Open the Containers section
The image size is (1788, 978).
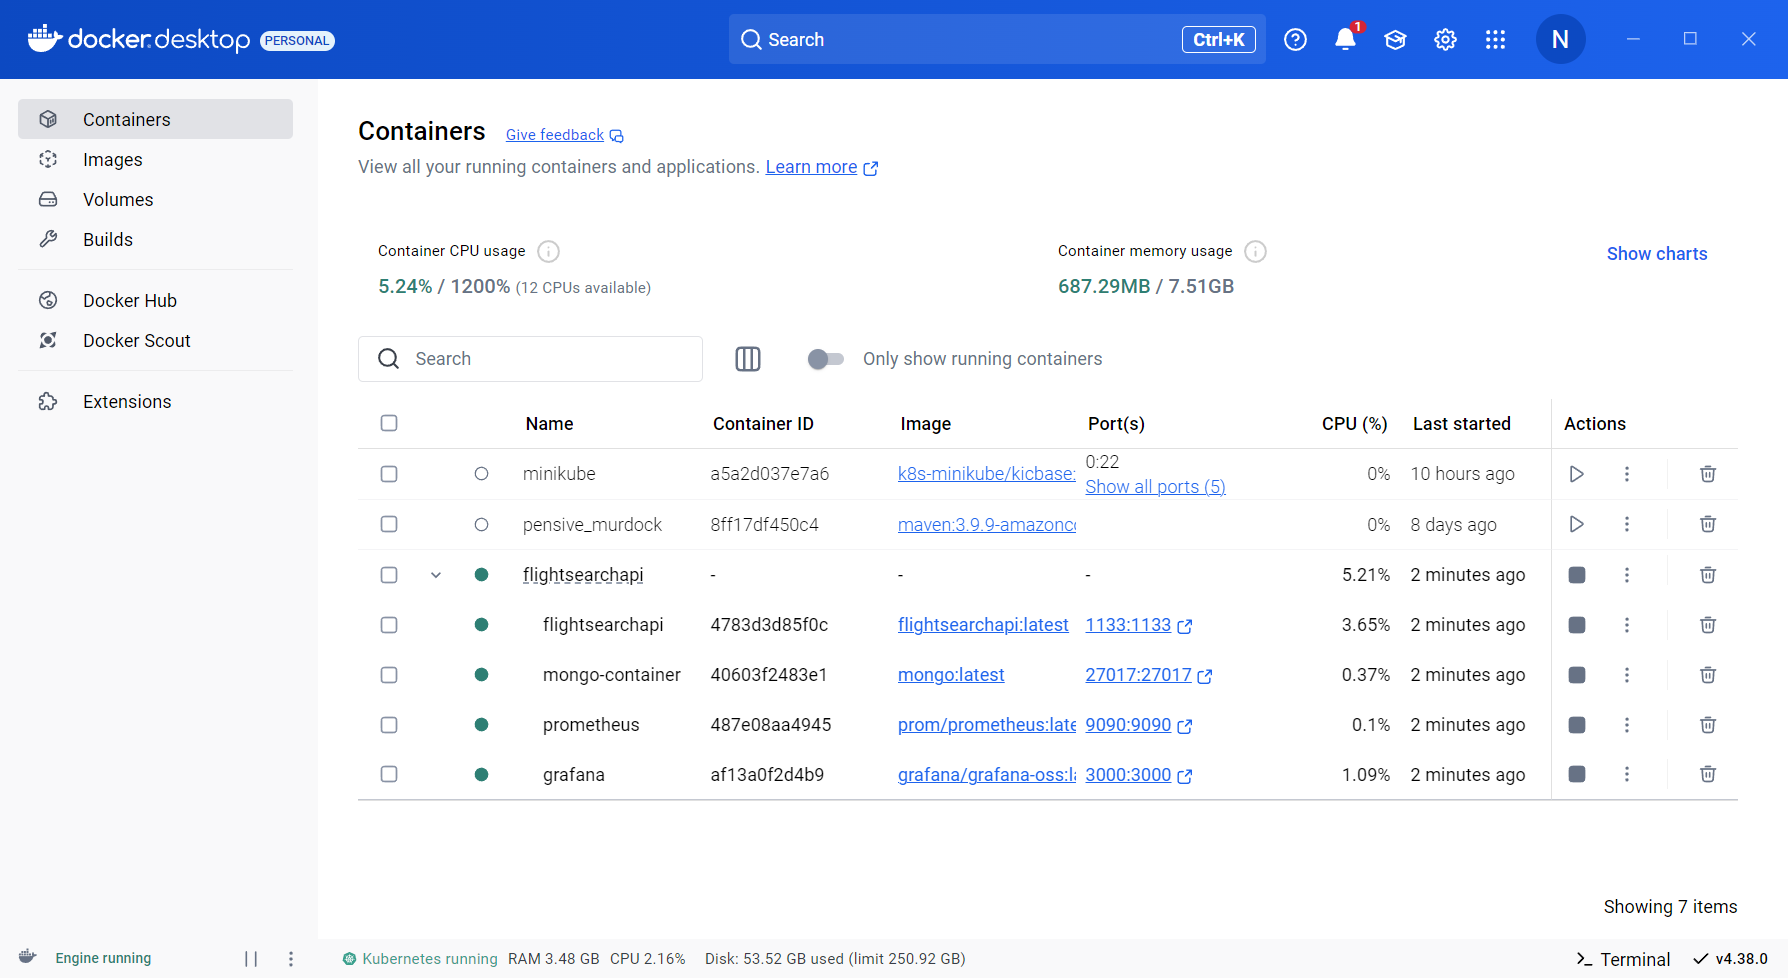[x=155, y=119]
